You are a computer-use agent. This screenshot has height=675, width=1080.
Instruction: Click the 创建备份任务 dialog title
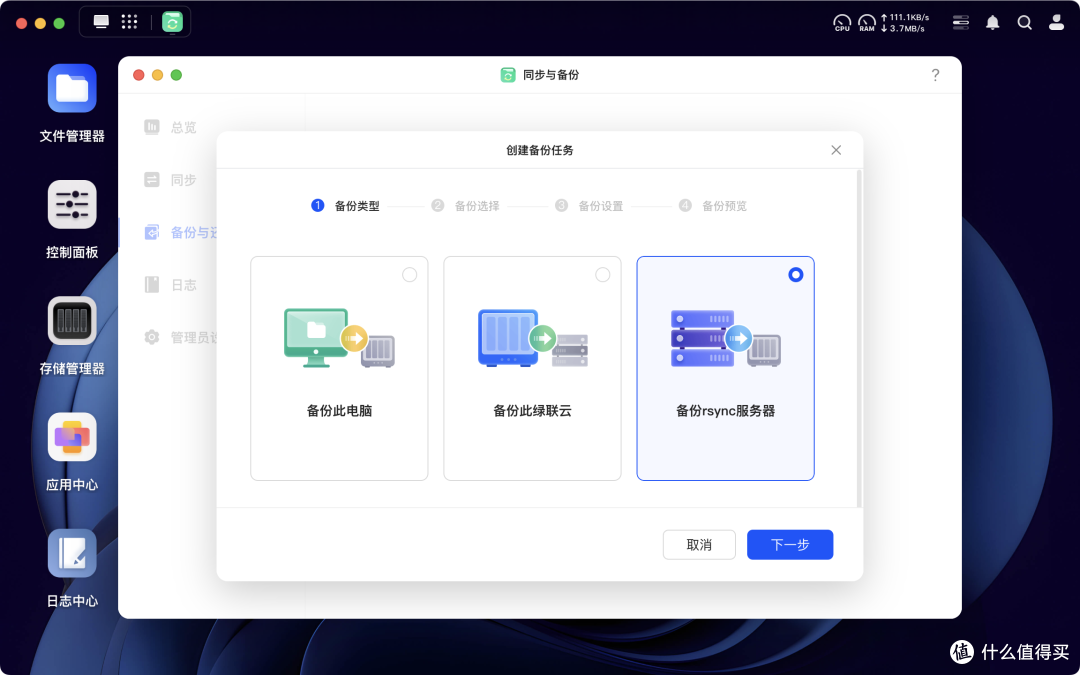(x=539, y=150)
